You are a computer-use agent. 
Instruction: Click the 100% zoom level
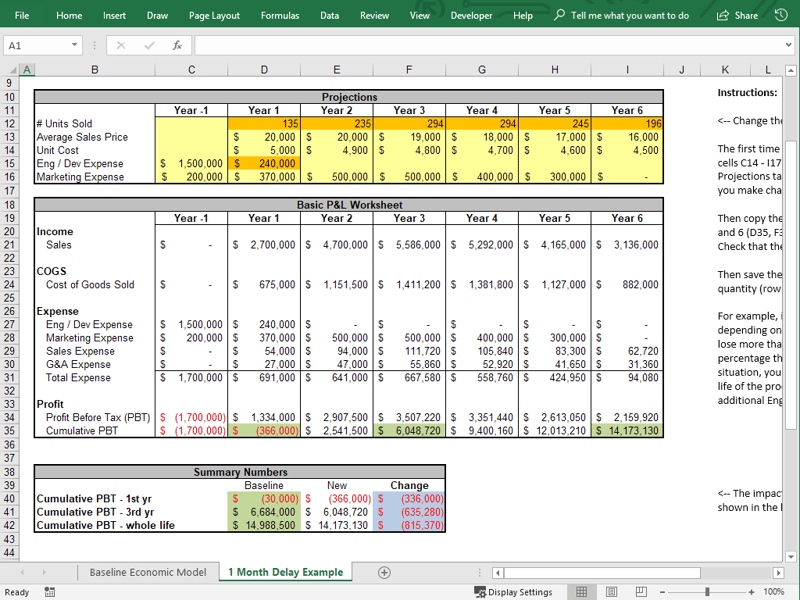773,592
